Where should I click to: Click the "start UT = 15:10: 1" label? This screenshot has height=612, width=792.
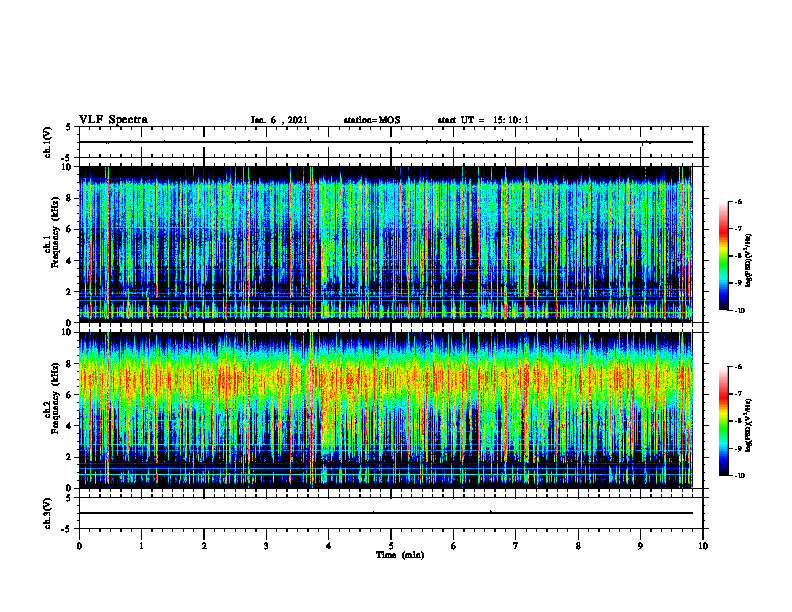point(483,120)
